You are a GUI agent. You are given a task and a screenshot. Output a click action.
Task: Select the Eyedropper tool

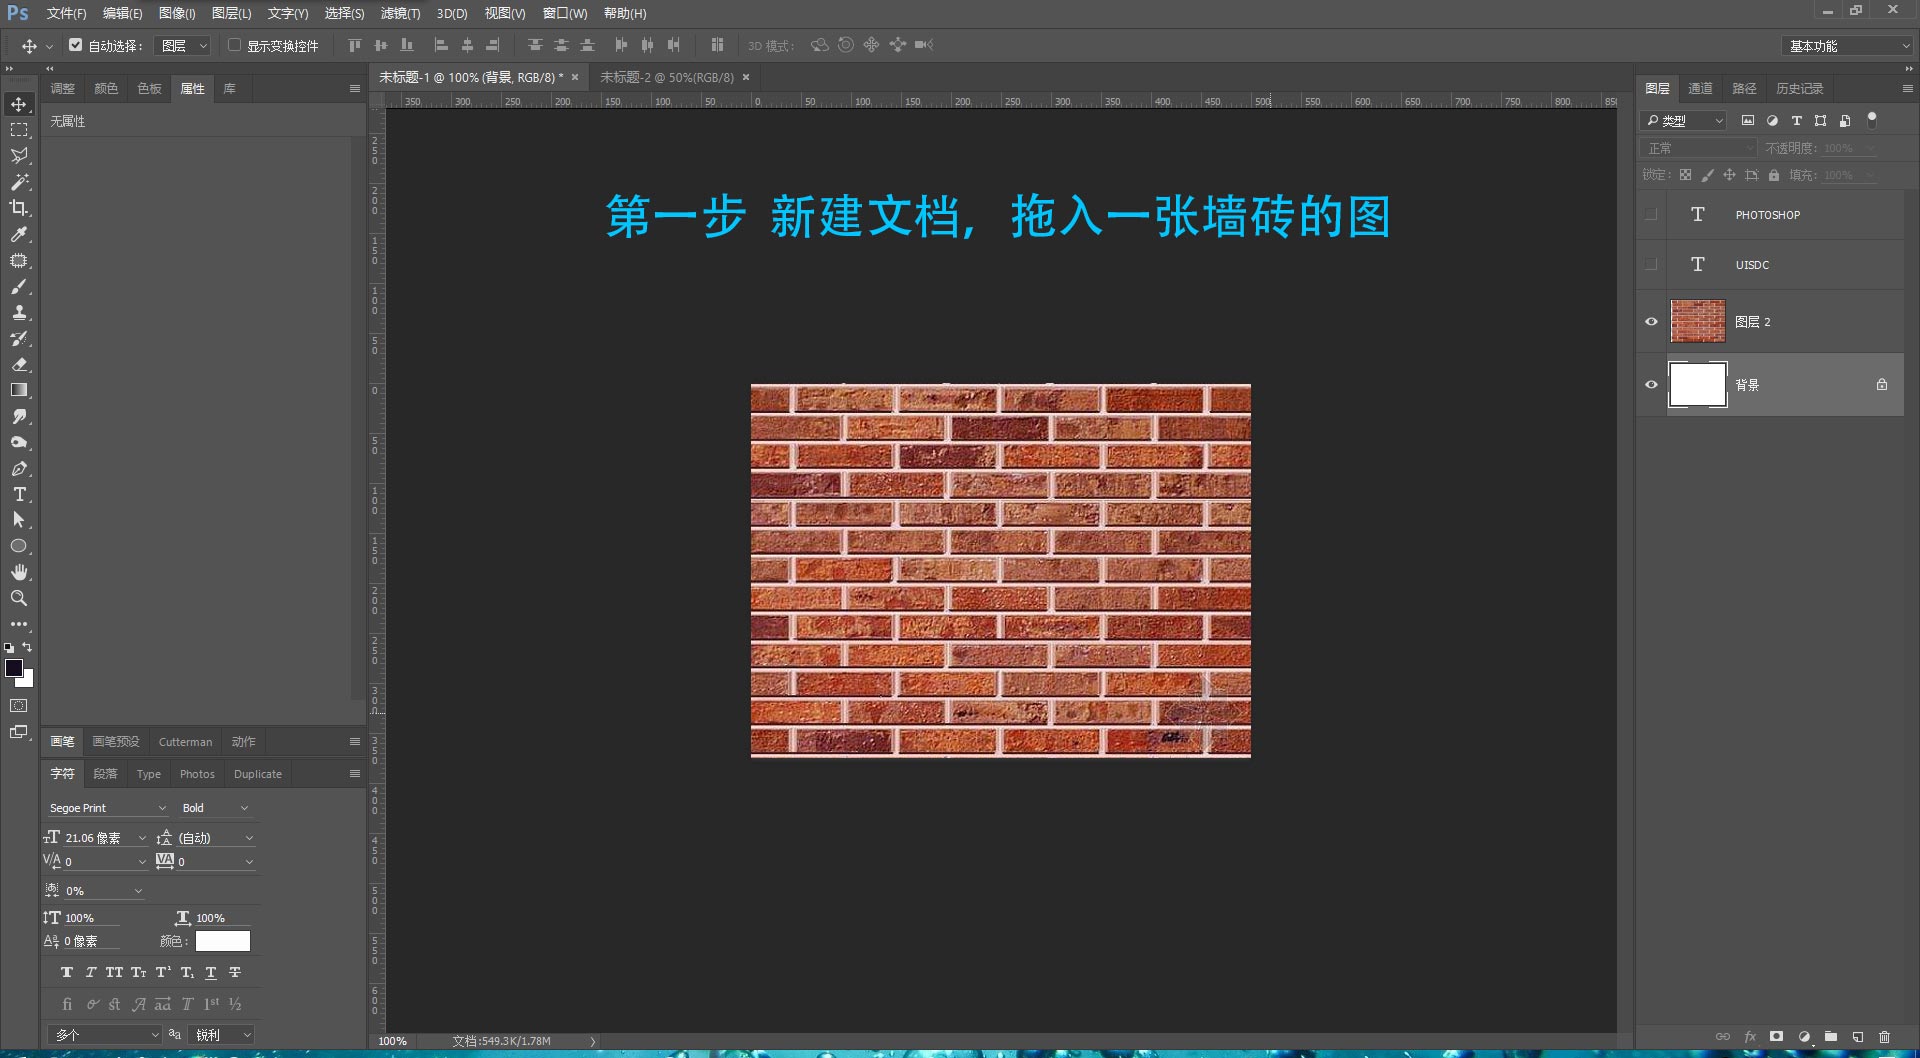coord(19,234)
